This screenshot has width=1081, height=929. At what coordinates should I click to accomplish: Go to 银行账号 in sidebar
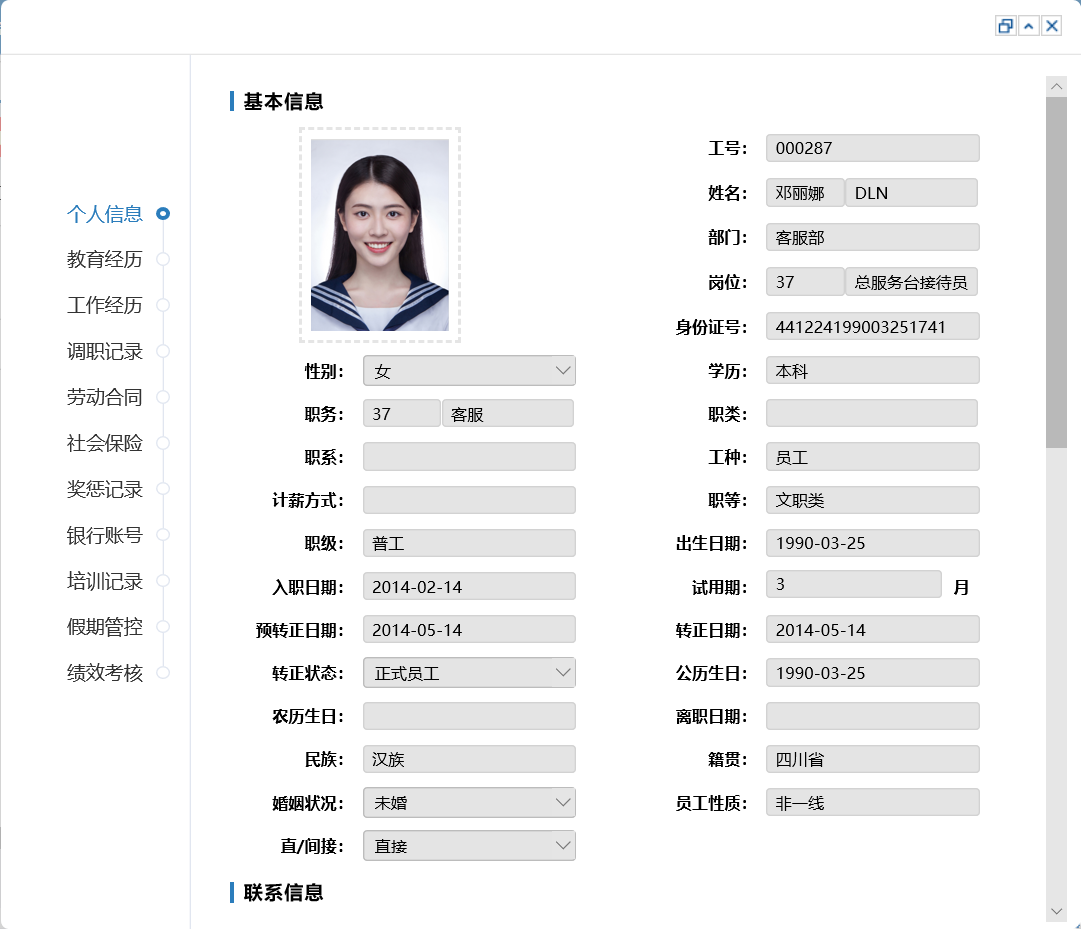[105, 535]
